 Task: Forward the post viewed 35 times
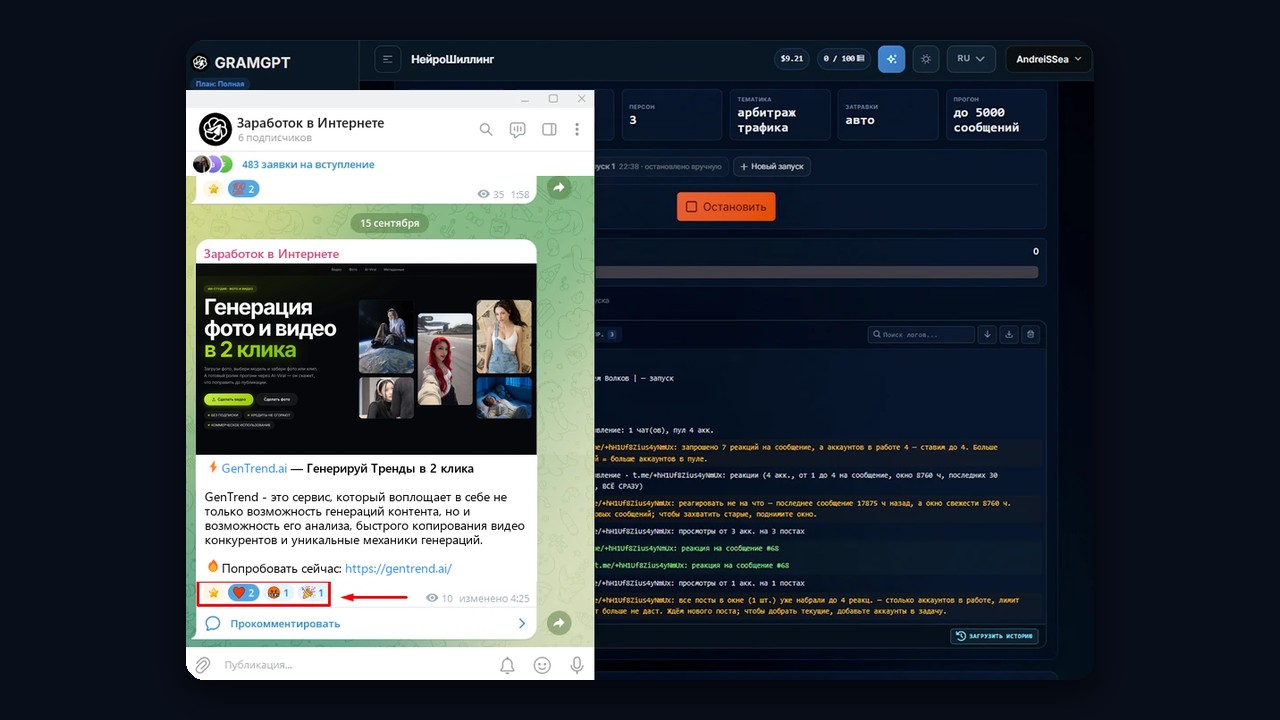click(x=559, y=187)
